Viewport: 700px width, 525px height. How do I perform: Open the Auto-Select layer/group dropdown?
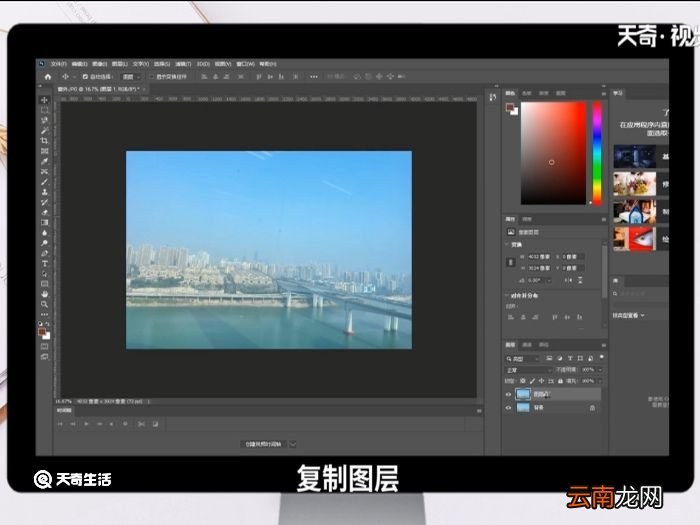point(132,77)
